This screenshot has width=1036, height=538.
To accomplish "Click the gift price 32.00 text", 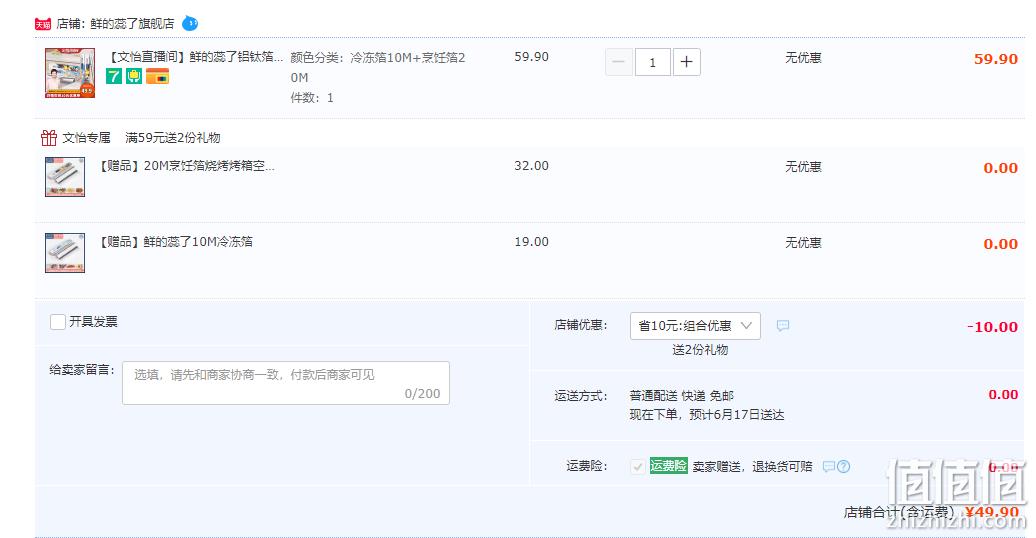I will point(531,166).
